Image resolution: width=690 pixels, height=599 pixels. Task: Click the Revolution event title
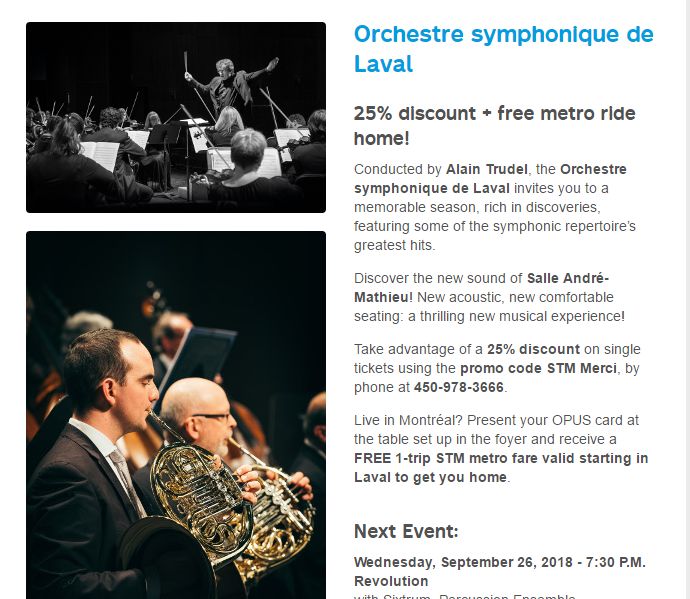(391, 581)
